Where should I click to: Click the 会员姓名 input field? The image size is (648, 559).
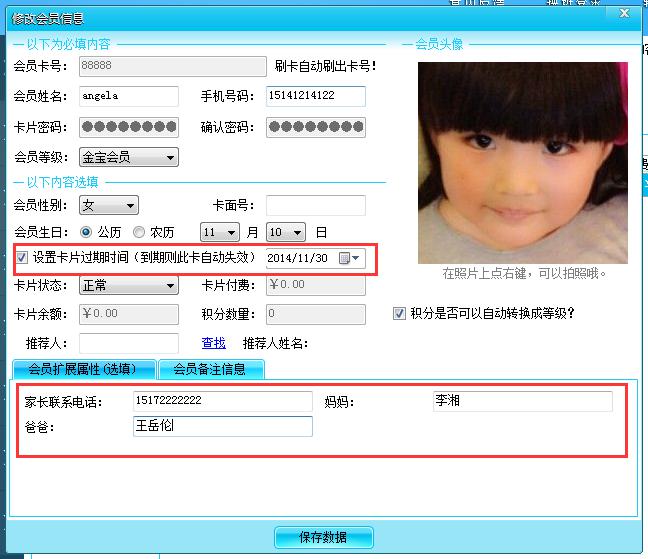128,96
